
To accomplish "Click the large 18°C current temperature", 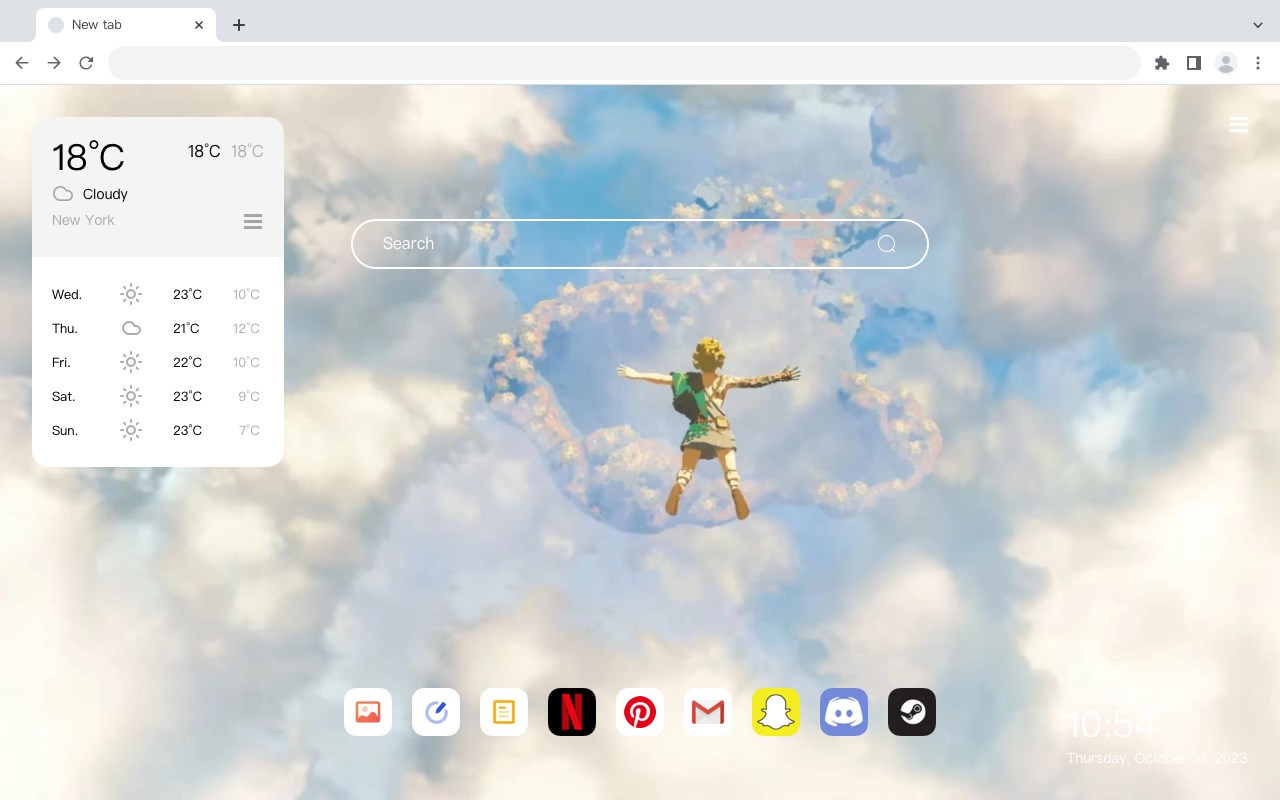I will pyautogui.click(x=88, y=157).
